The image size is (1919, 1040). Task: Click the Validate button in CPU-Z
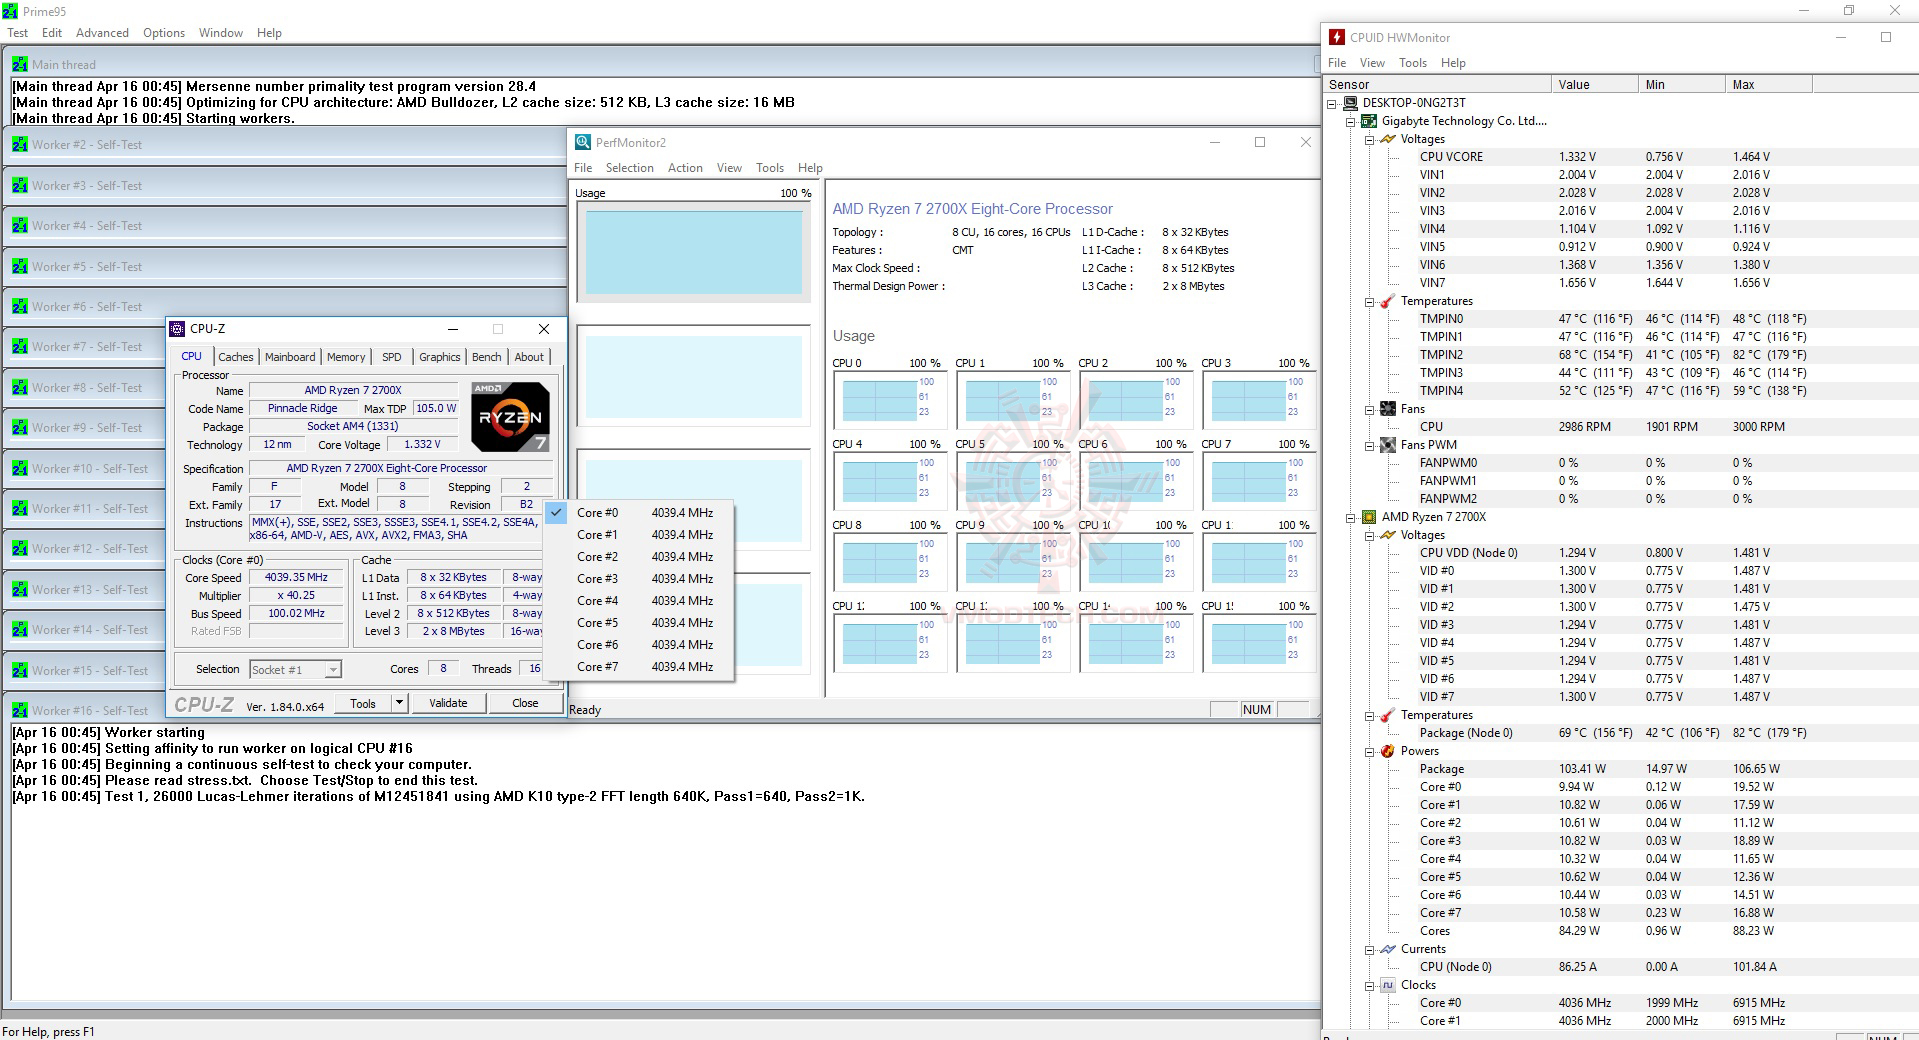(448, 703)
